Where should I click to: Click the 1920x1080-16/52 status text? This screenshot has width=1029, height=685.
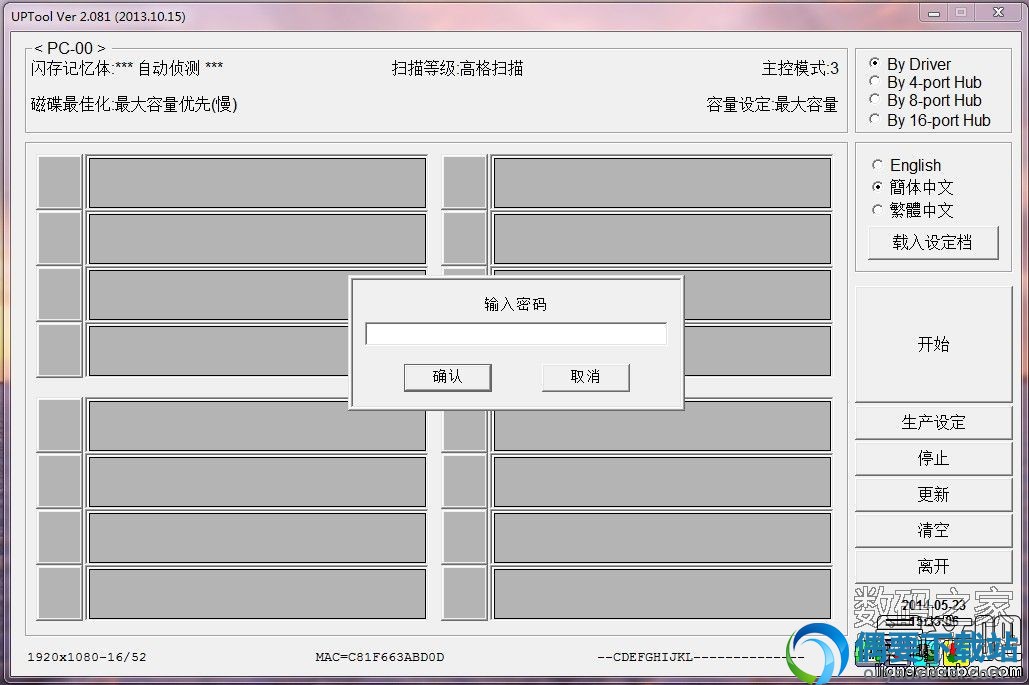point(87,657)
